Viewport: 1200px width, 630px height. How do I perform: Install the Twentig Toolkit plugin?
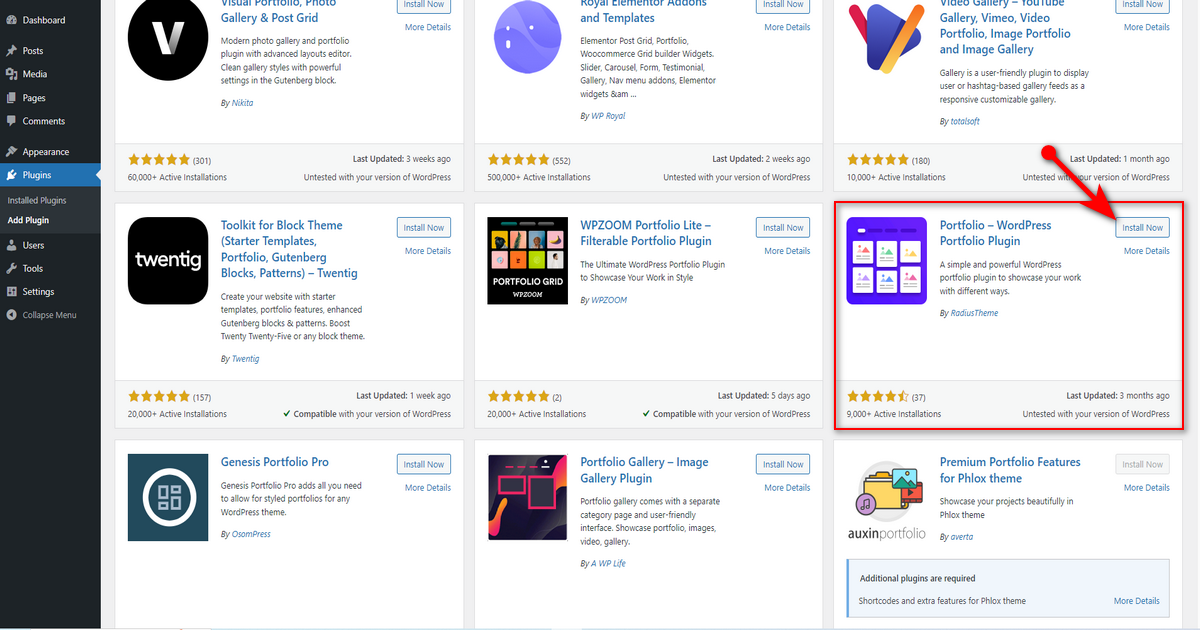tap(424, 228)
